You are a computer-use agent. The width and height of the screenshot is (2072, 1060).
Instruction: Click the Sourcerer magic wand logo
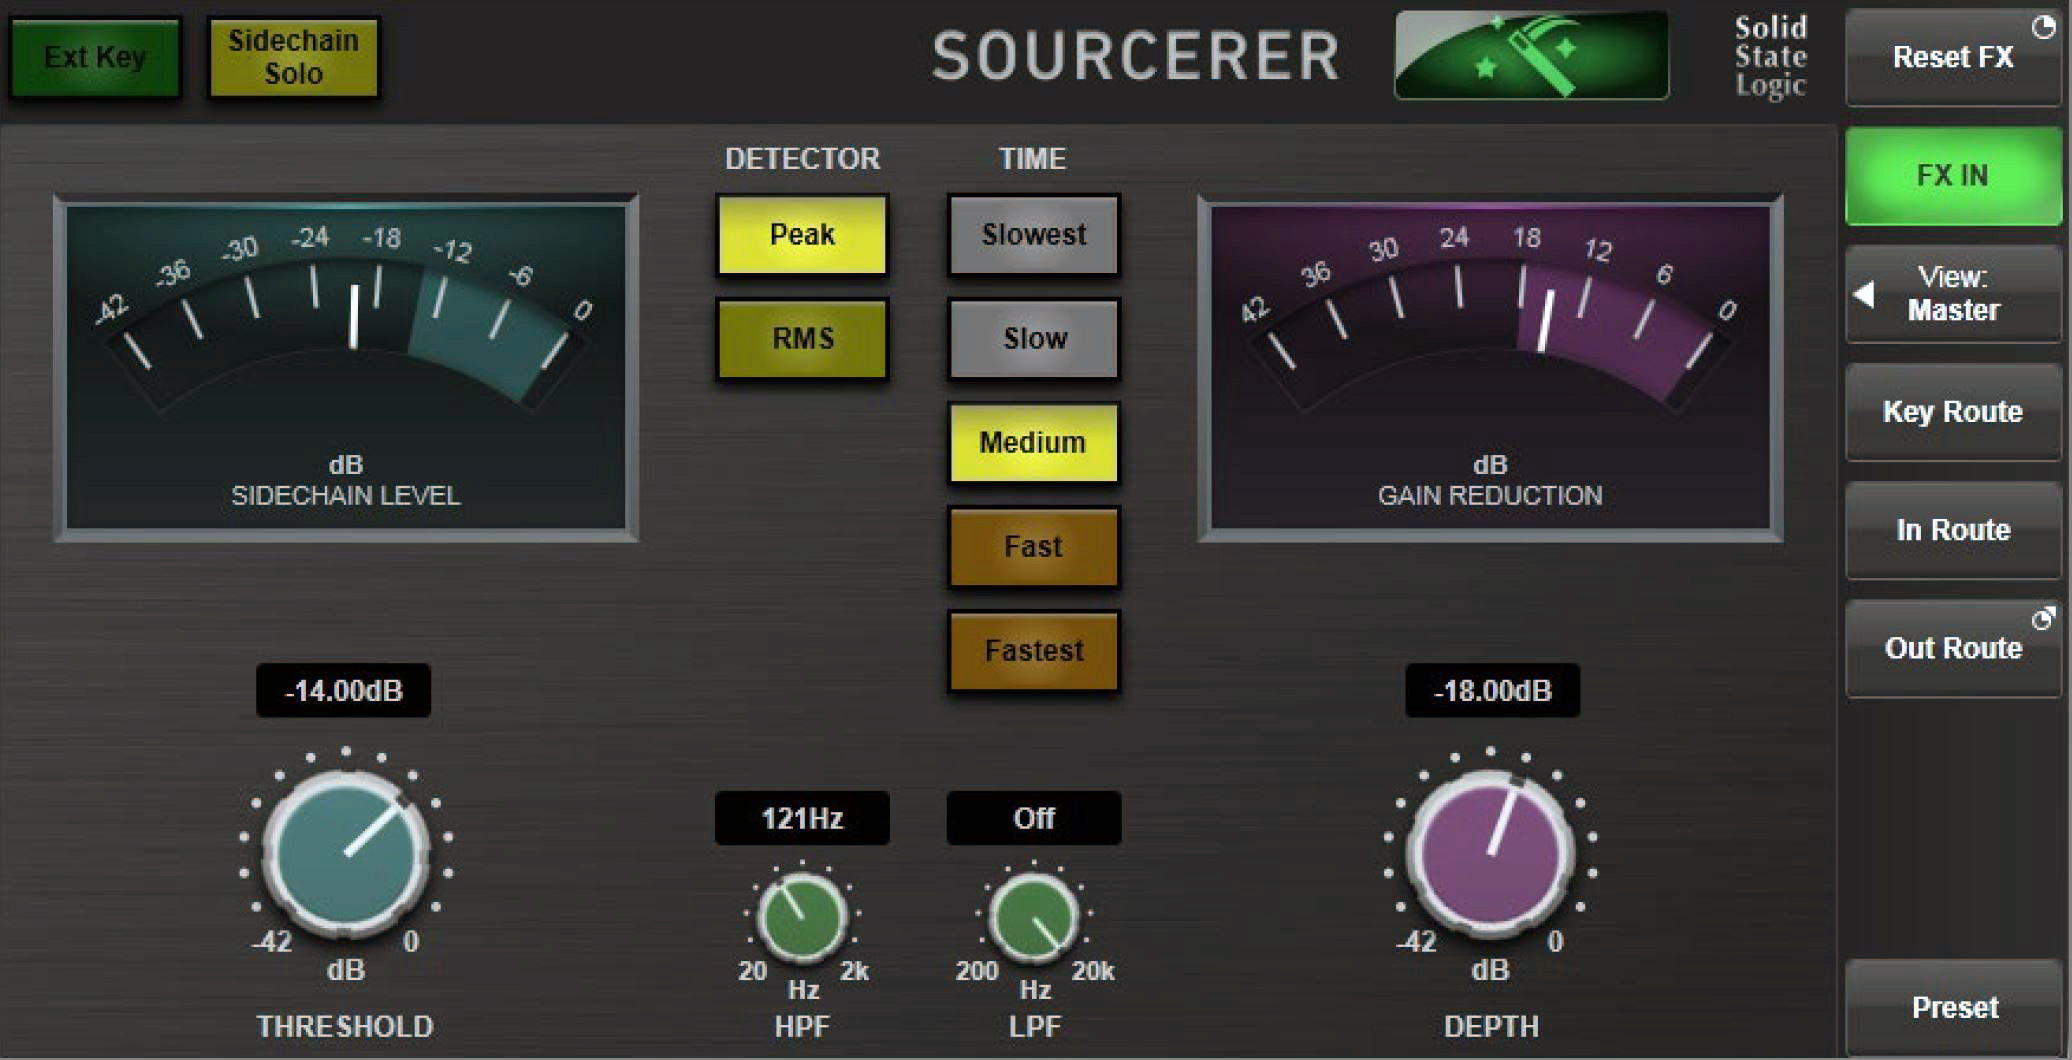click(x=1531, y=55)
